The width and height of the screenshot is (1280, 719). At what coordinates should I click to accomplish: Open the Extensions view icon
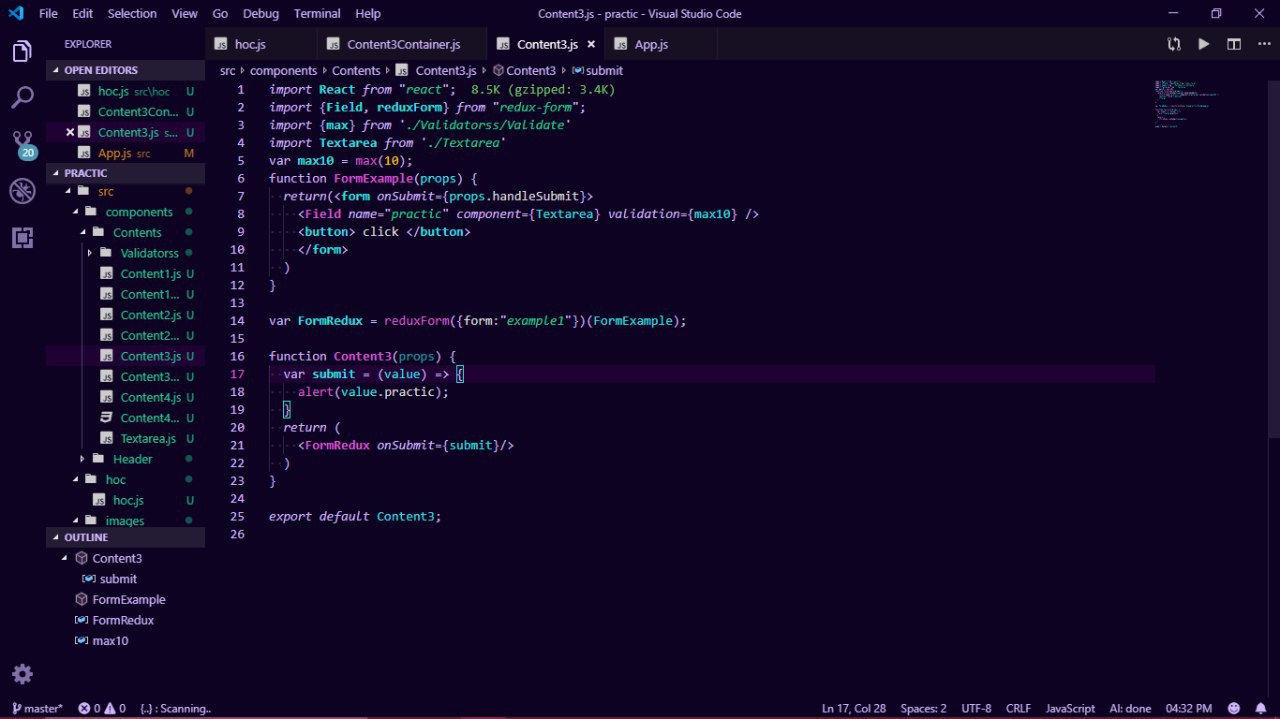click(x=22, y=238)
